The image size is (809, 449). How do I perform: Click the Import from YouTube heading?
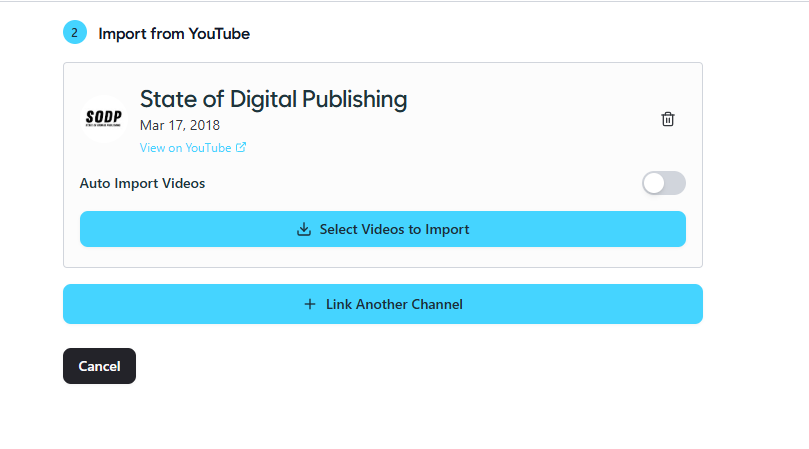[x=174, y=34]
